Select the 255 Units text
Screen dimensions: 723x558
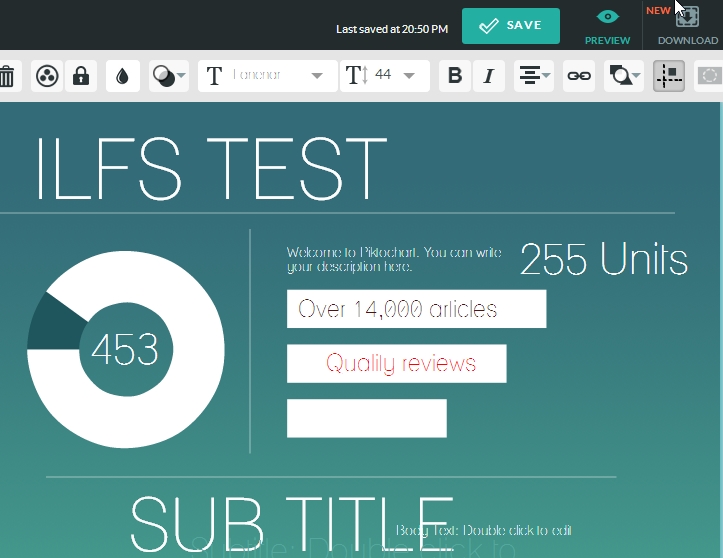tap(604, 259)
